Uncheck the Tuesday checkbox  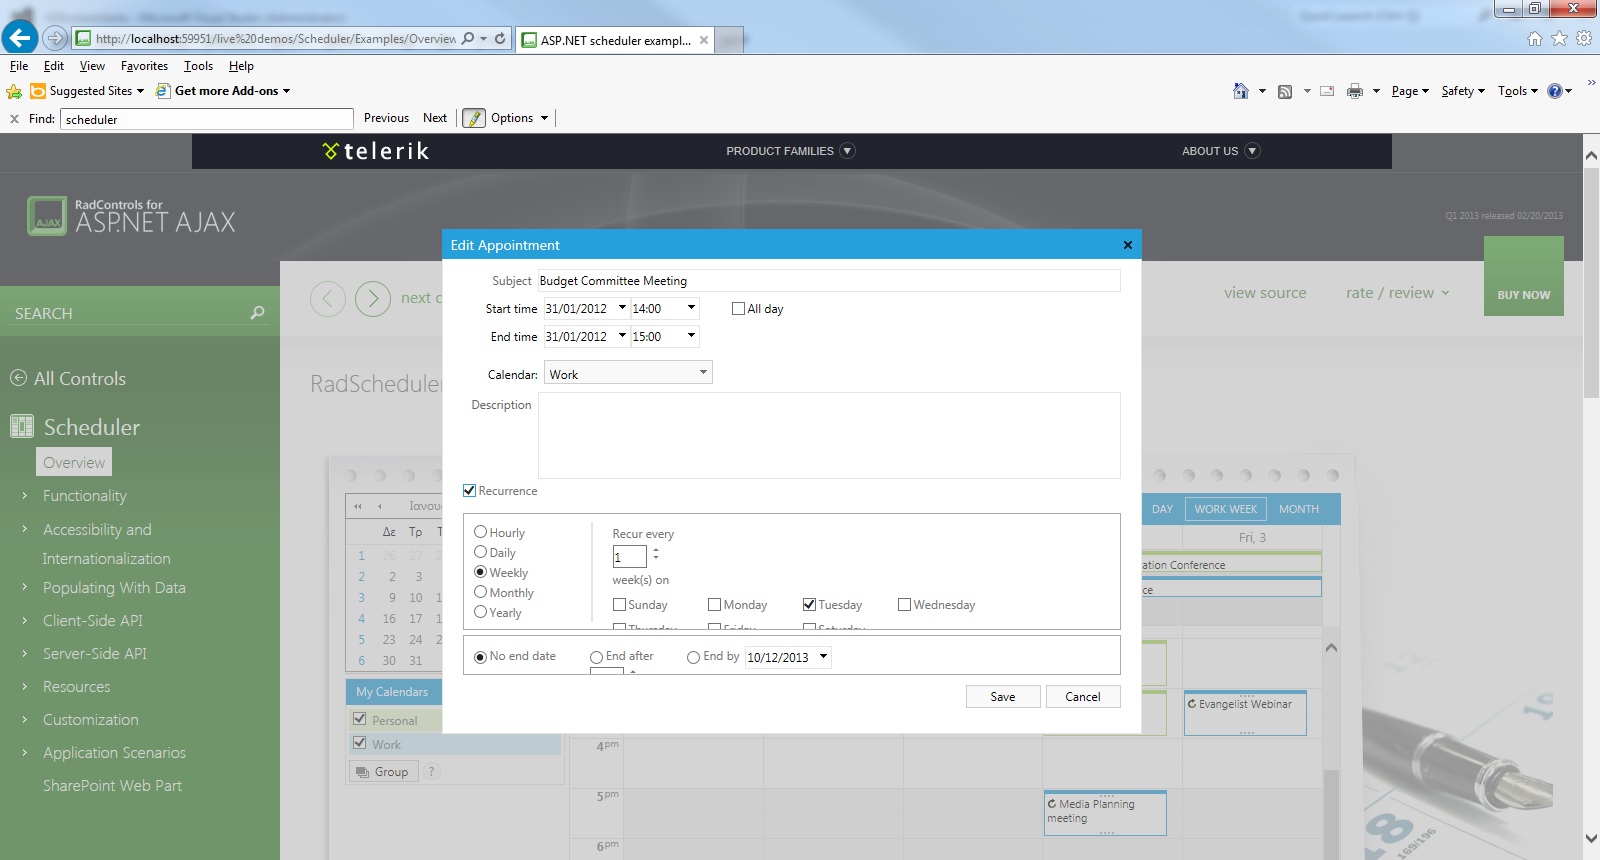pyautogui.click(x=809, y=604)
